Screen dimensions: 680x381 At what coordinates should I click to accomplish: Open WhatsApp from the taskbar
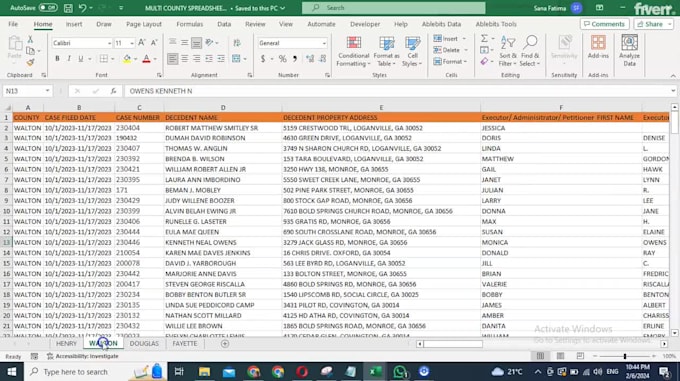(400, 372)
